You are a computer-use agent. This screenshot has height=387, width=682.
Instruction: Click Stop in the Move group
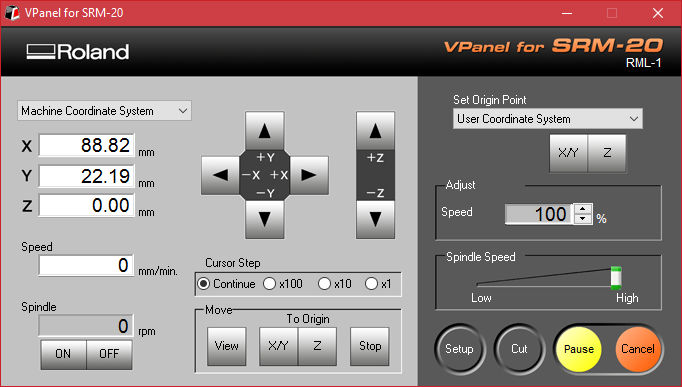pyautogui.click(x=370, y=346)
